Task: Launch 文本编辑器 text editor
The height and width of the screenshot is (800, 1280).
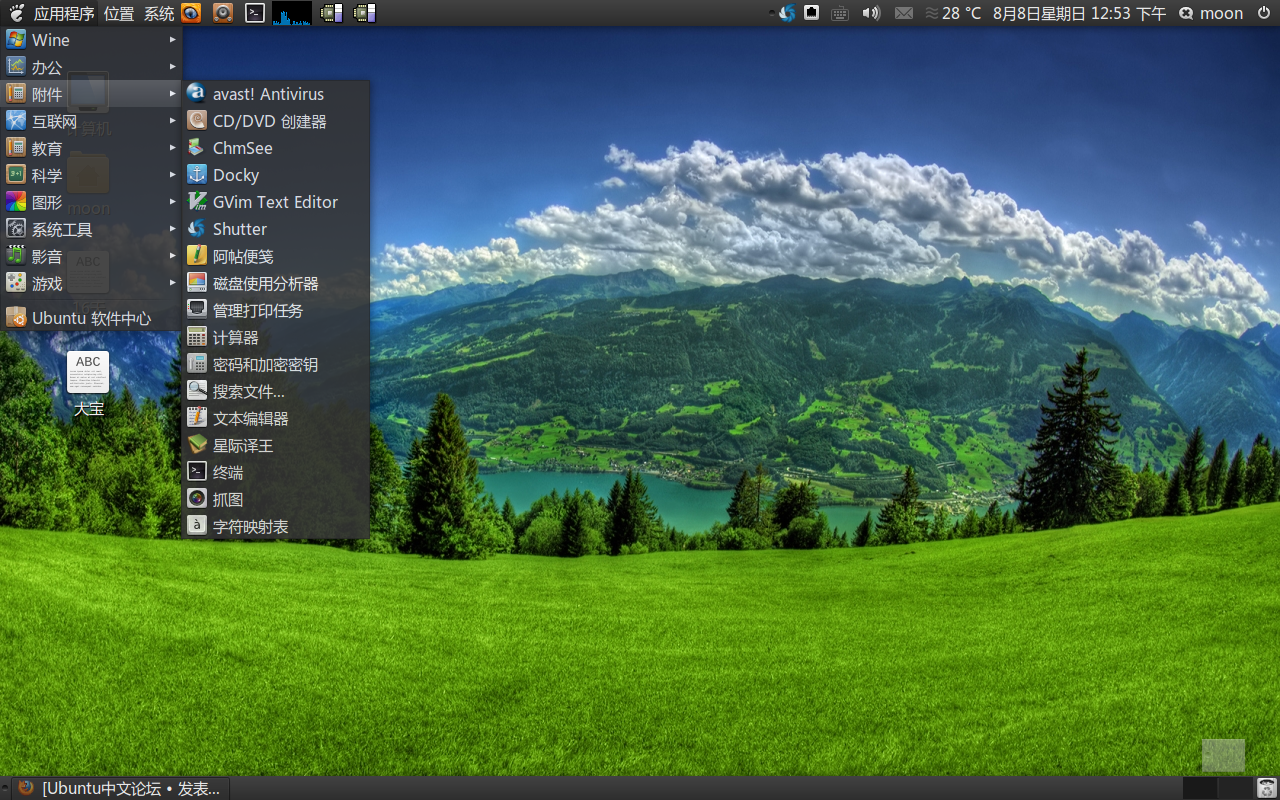Action: tap(276, 418)
